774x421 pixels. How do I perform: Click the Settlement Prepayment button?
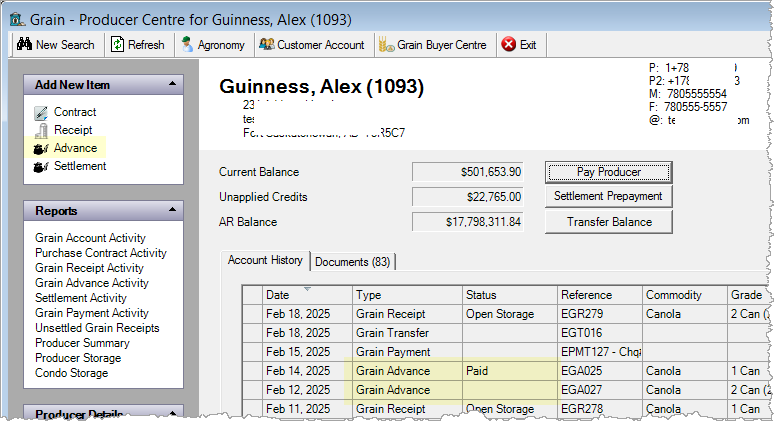tap(609, 196)
